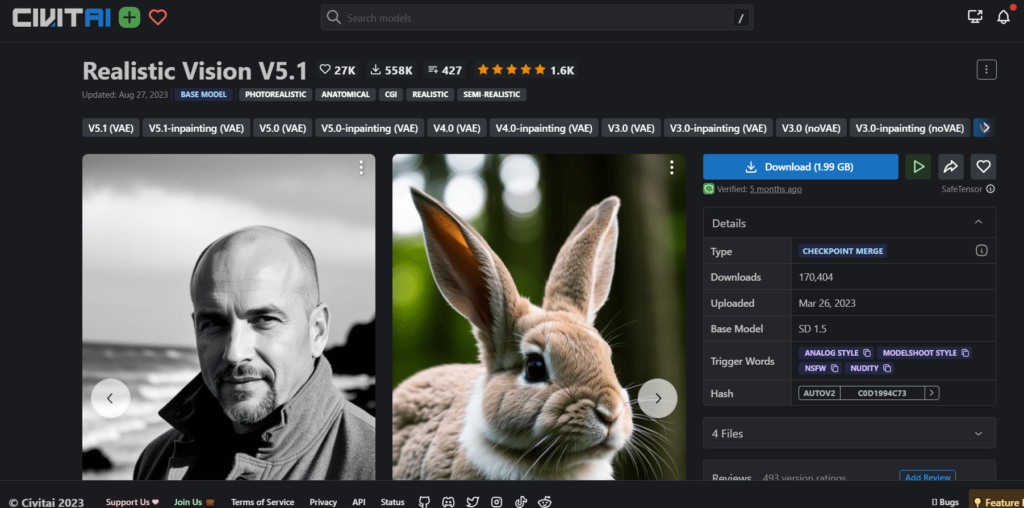
Task: Collapse the Details panel
Action: pyautogui.click(x=978, y=223)
